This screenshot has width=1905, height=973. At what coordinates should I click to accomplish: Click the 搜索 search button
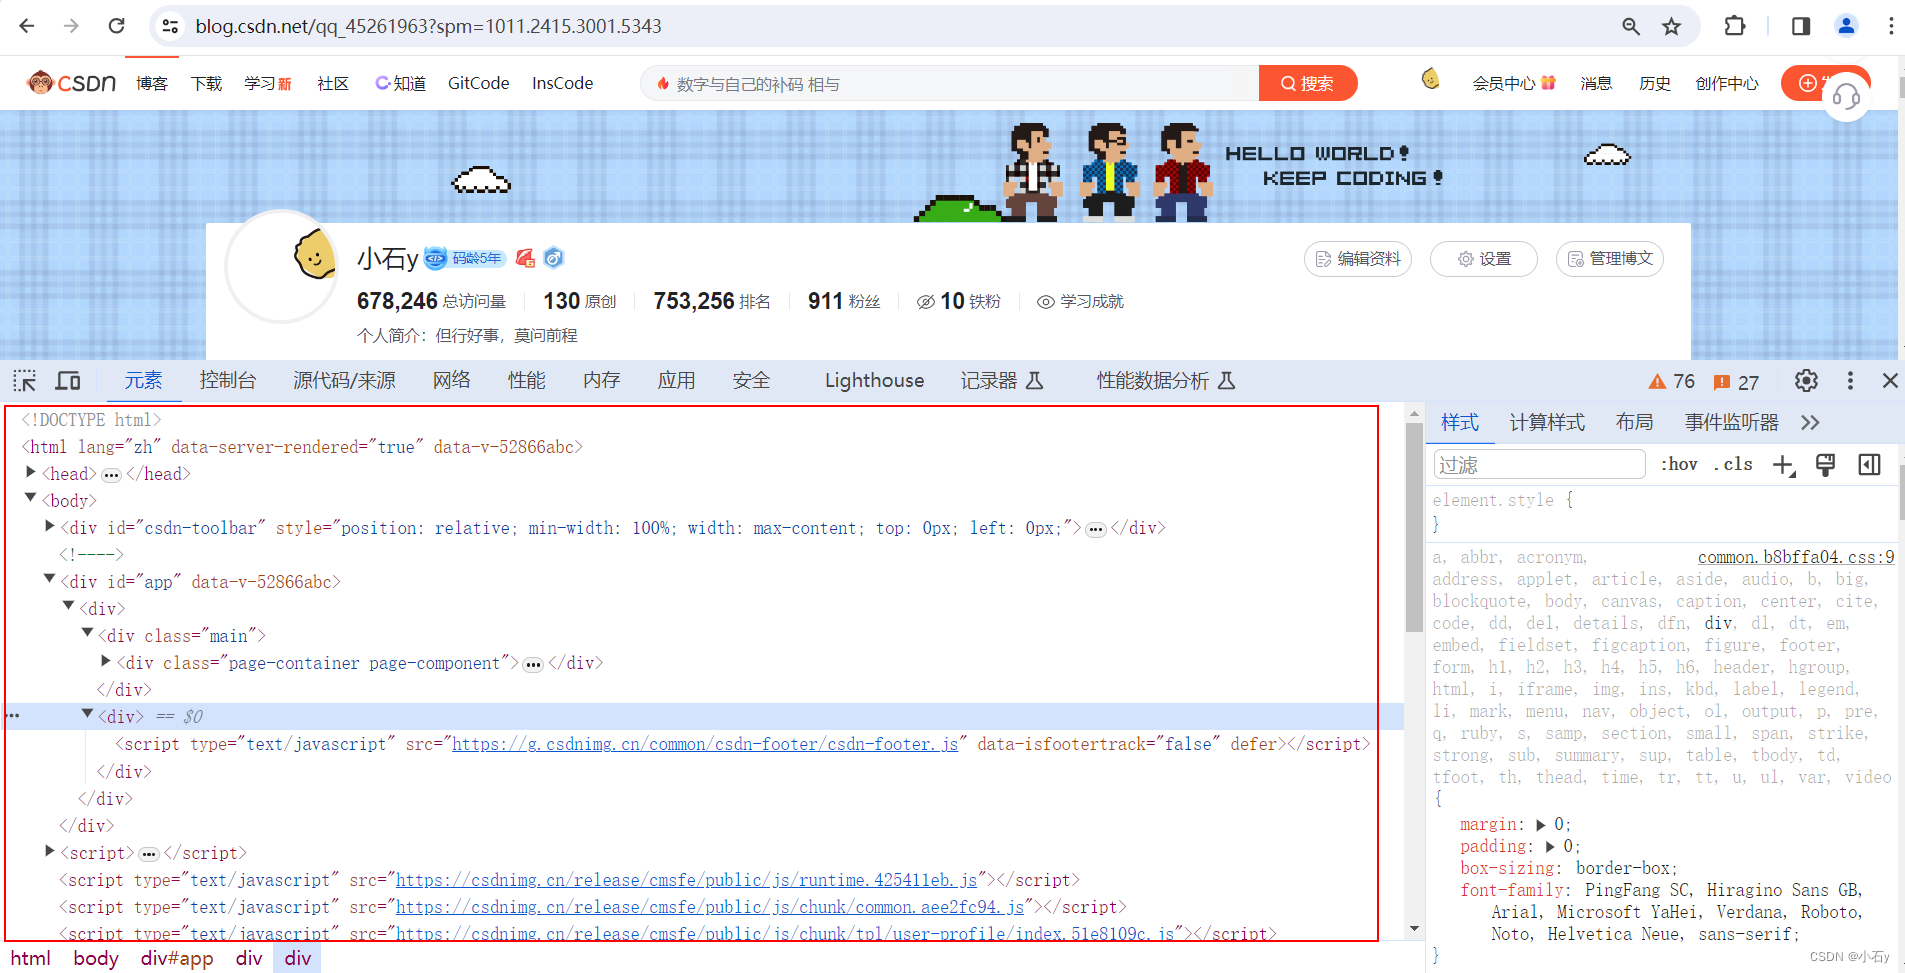click(x=1308, y=84)
